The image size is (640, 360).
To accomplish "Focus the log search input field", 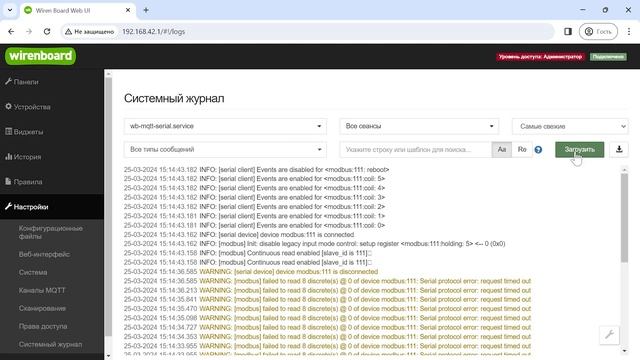I will [x=416, y=149].
